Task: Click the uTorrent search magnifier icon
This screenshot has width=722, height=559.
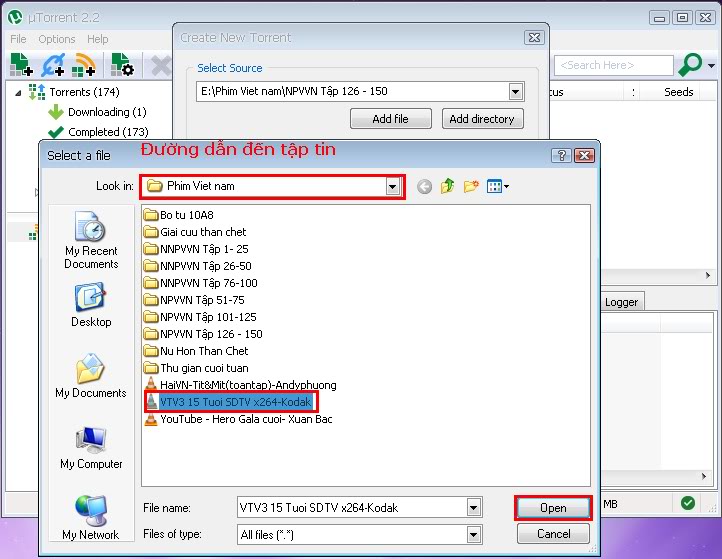Action: tap(690, 65)
